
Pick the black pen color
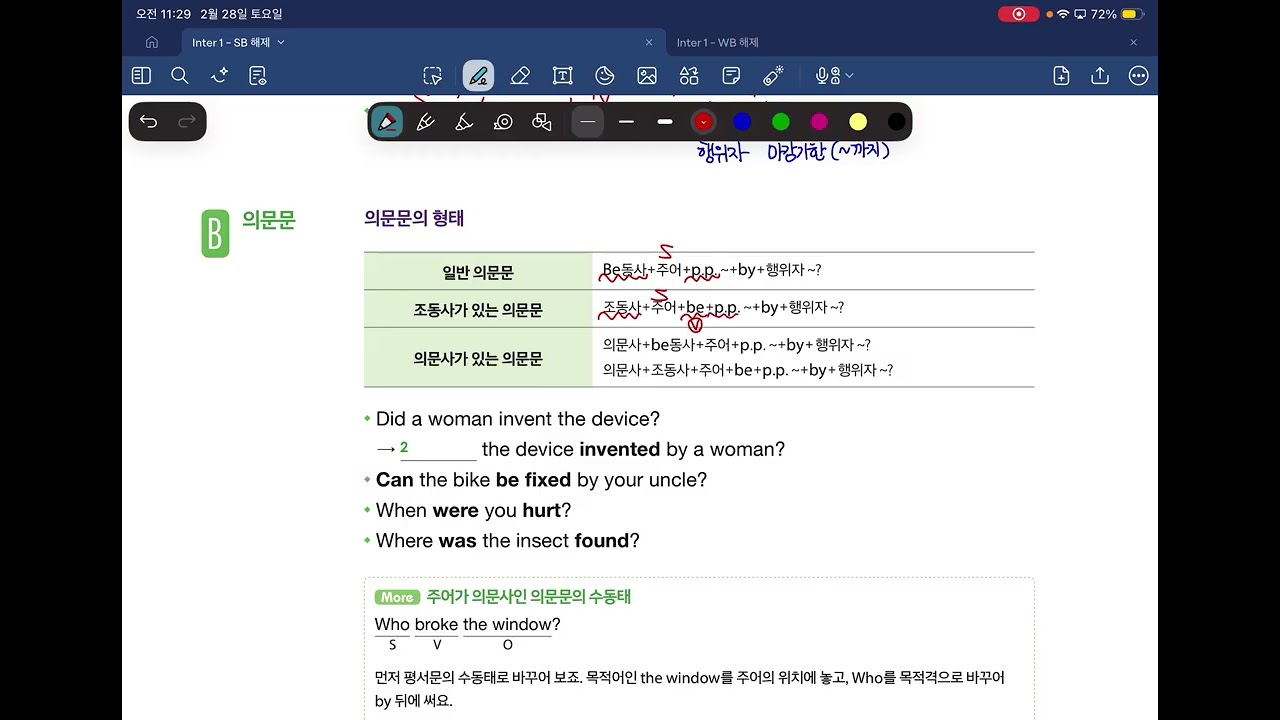coord(897,122)
